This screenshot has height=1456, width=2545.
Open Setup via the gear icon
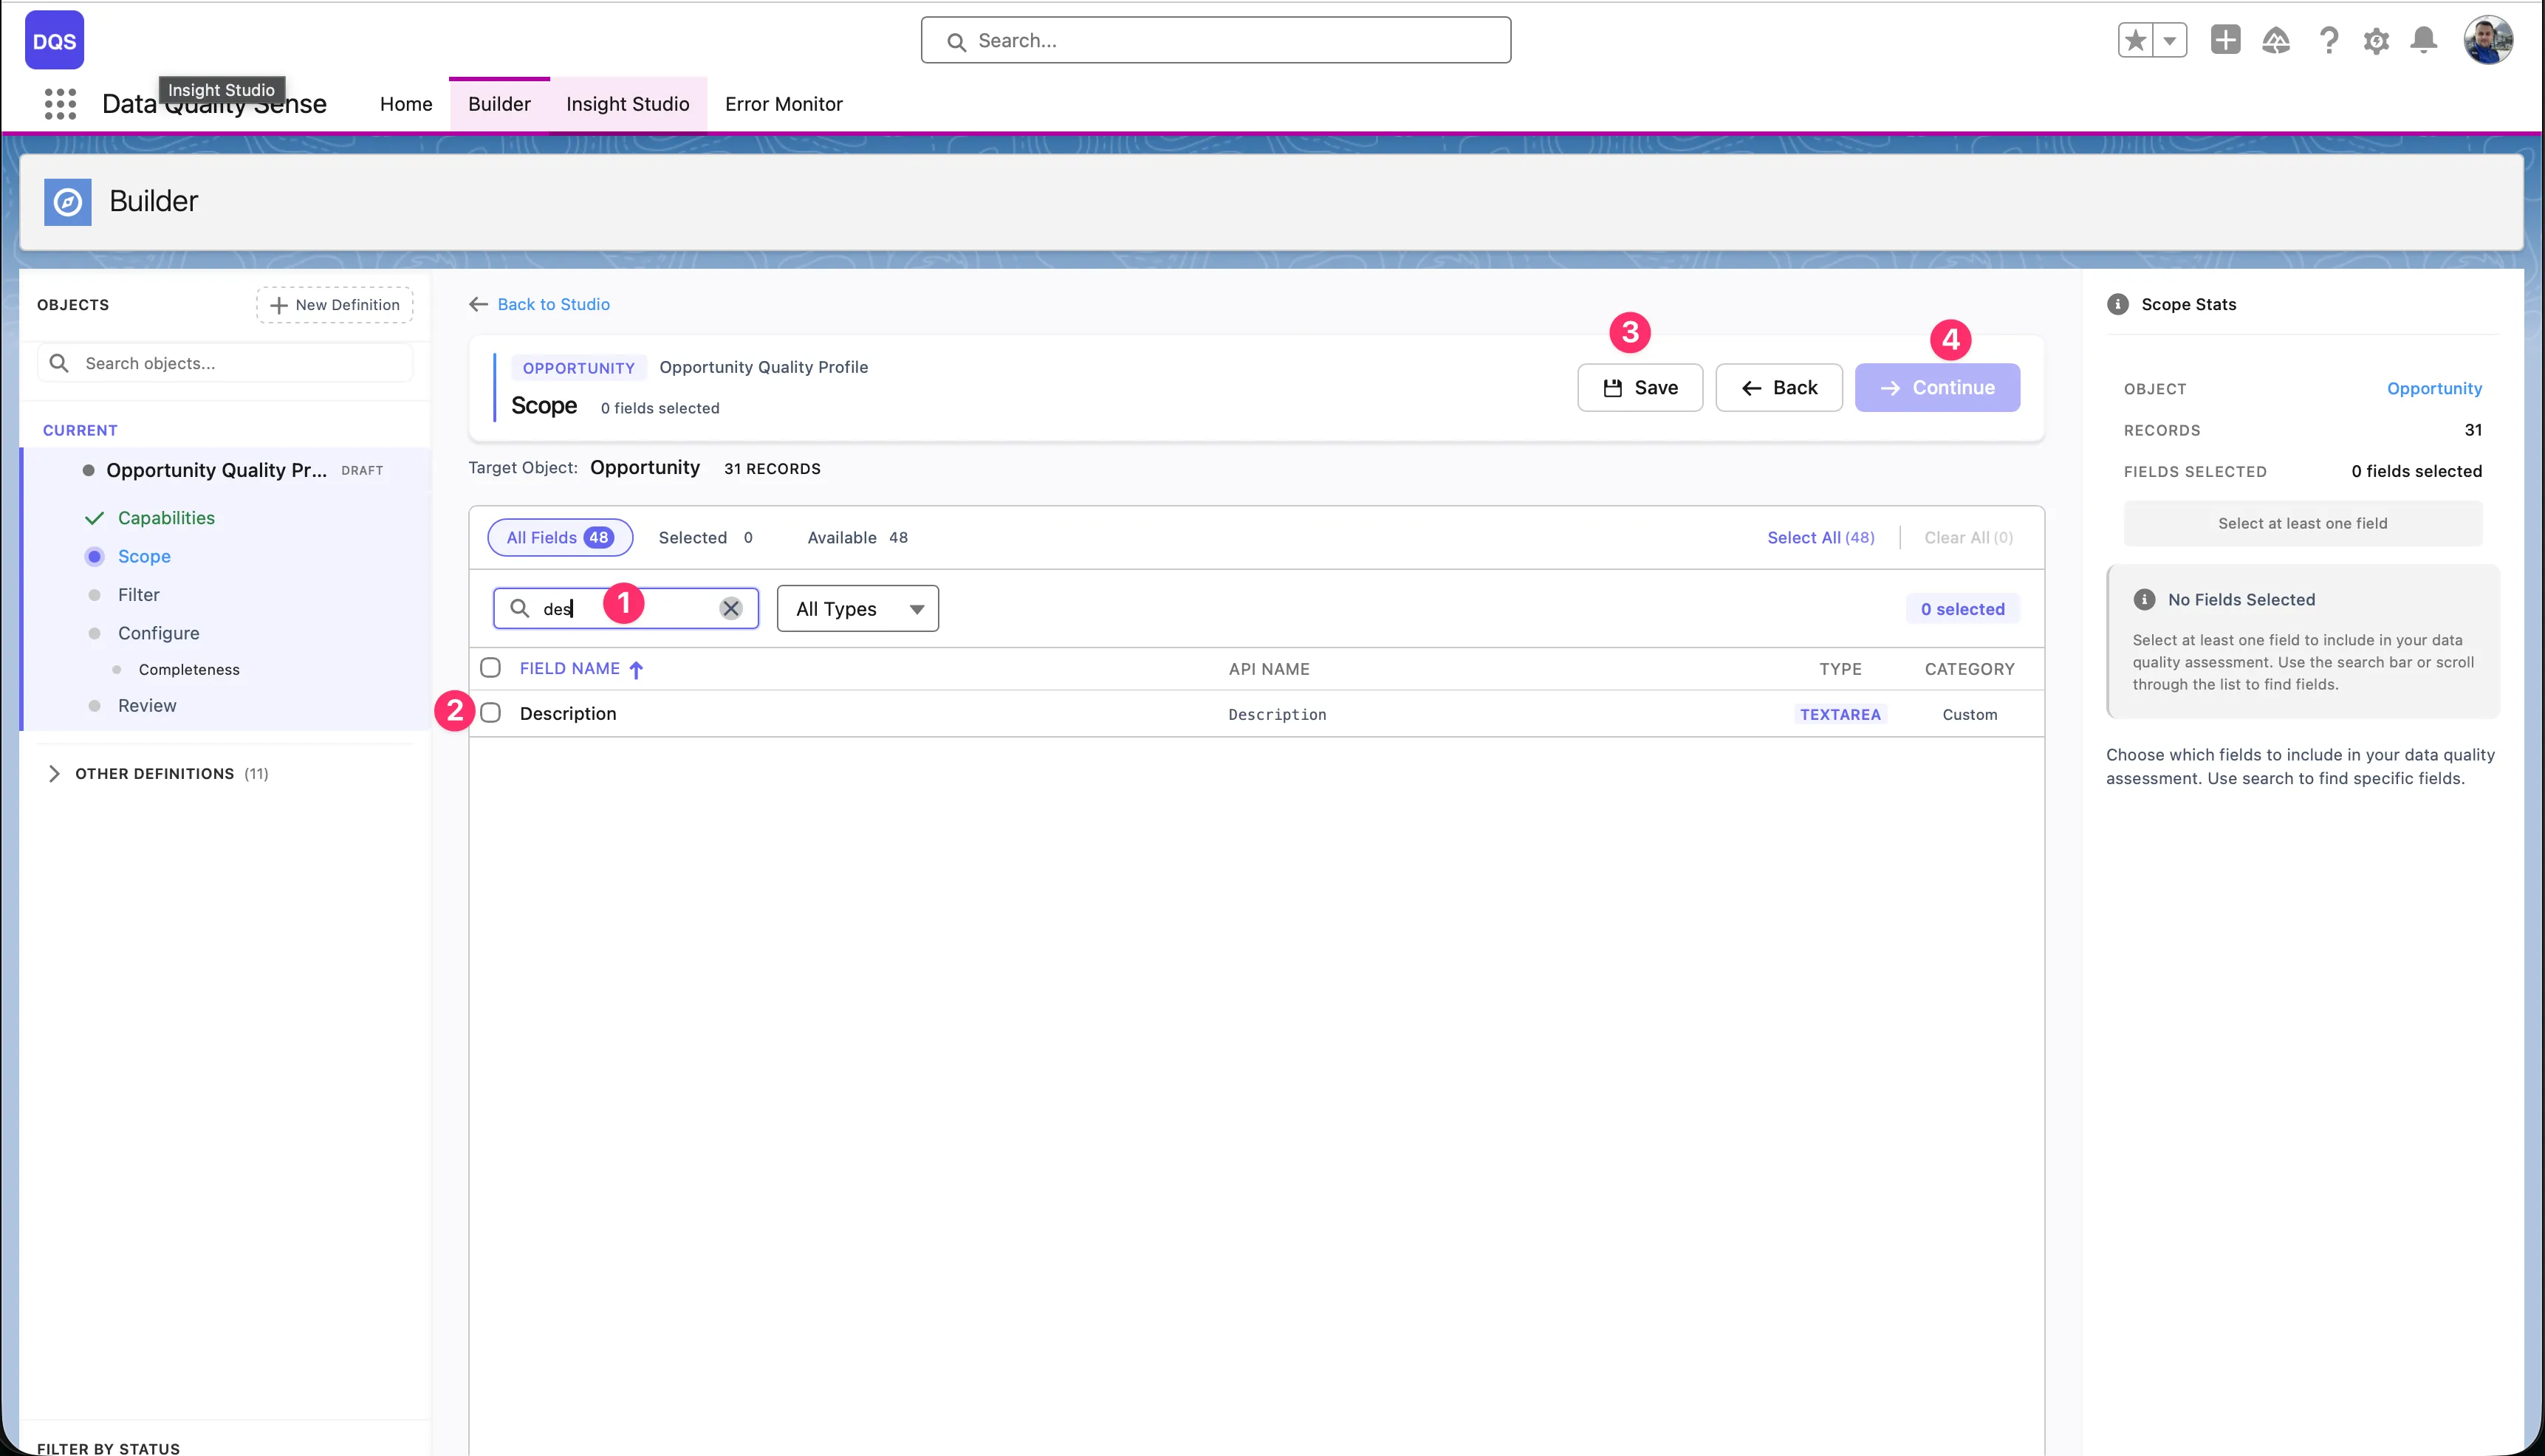tap(2376, 40)
